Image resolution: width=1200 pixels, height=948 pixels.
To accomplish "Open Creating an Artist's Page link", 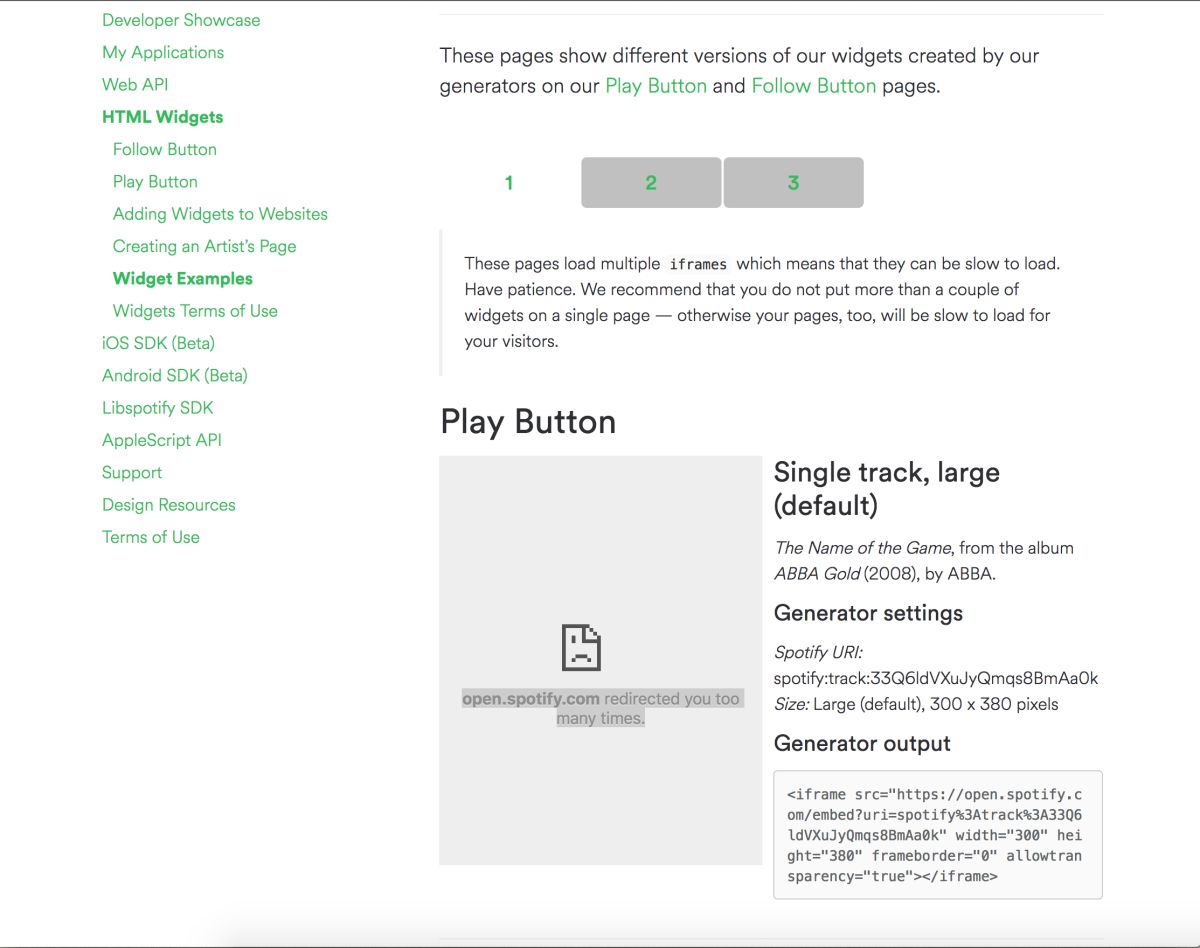I will pyautogui.click(x=205, y=246).
